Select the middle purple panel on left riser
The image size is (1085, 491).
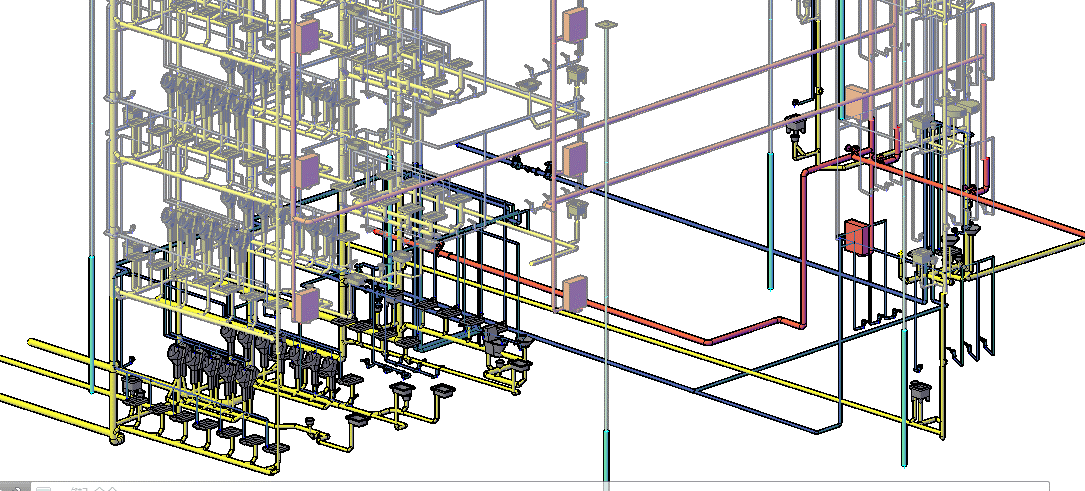point(306,170)
